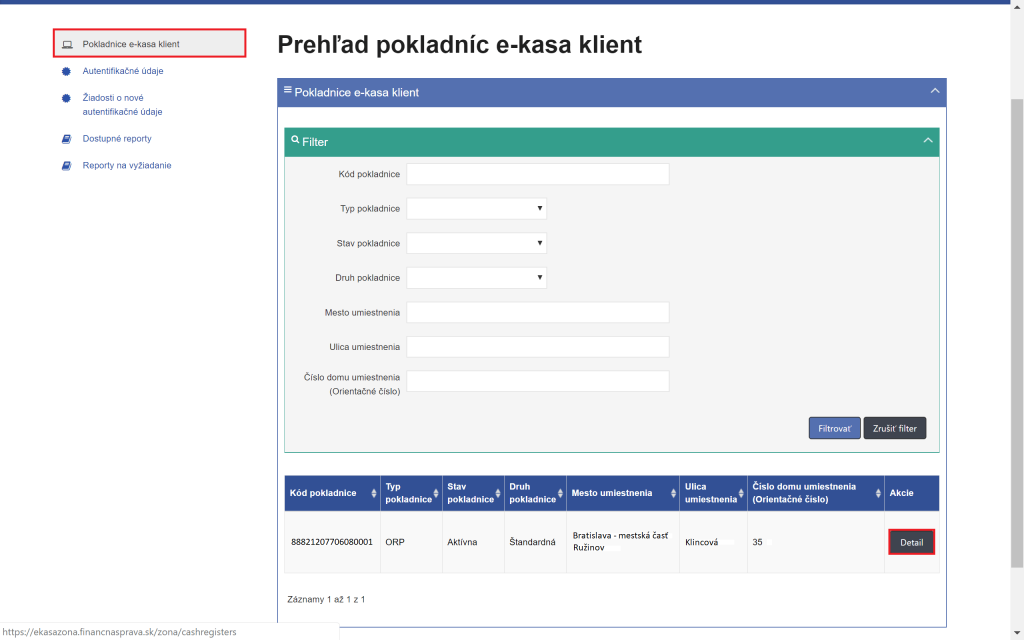
Task: Open the Stav pokladnice dropdown
Action: 476,243
